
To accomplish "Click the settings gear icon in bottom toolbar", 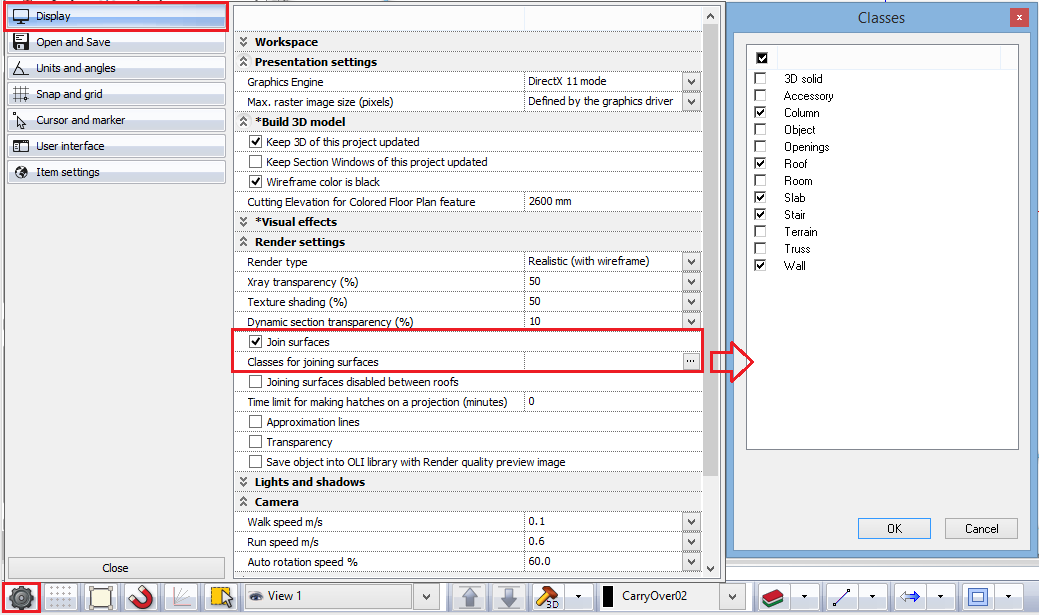I will click(x=21, y=597).
